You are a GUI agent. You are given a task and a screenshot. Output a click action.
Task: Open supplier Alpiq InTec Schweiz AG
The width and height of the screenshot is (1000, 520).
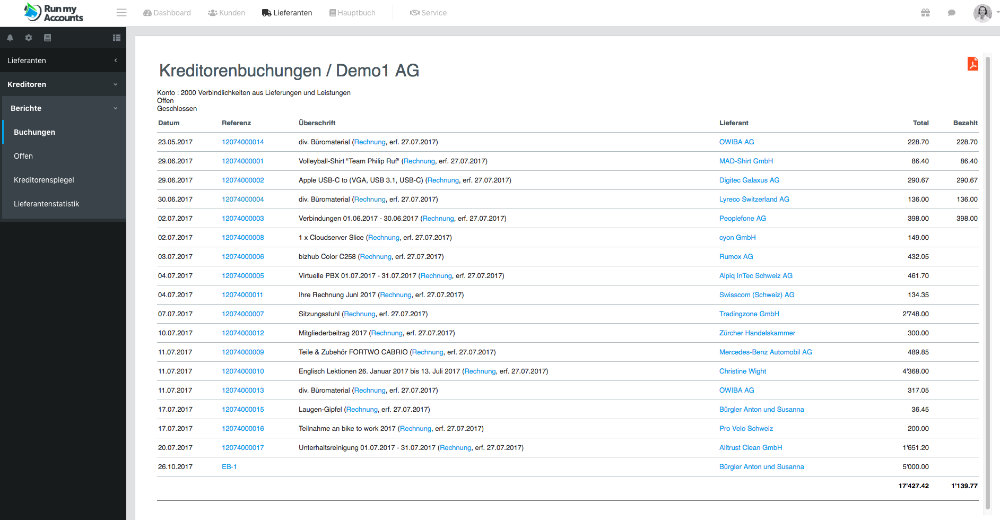(756, 276)
